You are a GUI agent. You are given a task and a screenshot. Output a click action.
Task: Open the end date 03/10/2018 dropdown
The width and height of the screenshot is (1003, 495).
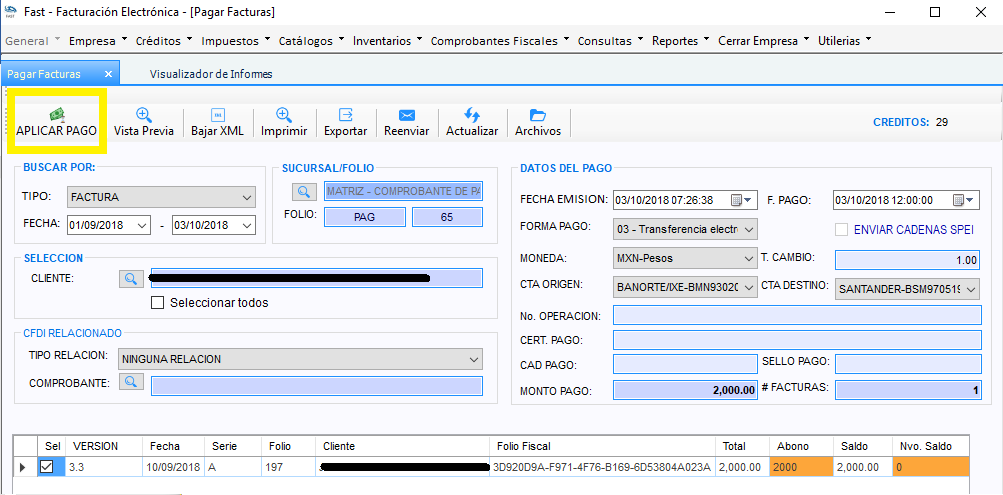coord(247,225)
